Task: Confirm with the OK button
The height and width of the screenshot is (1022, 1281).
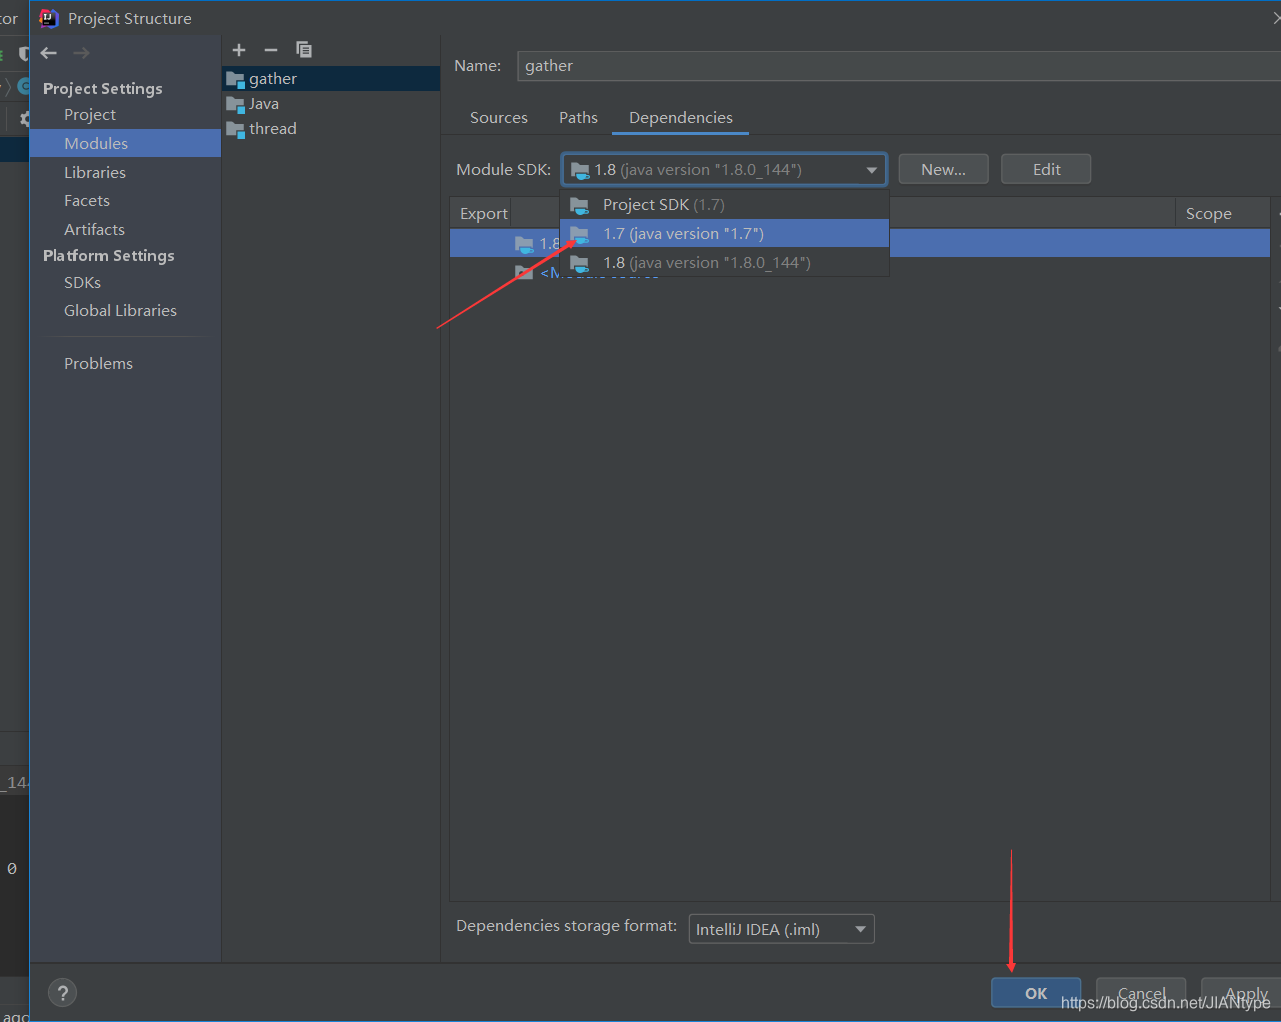Action: coord(1036,993)
